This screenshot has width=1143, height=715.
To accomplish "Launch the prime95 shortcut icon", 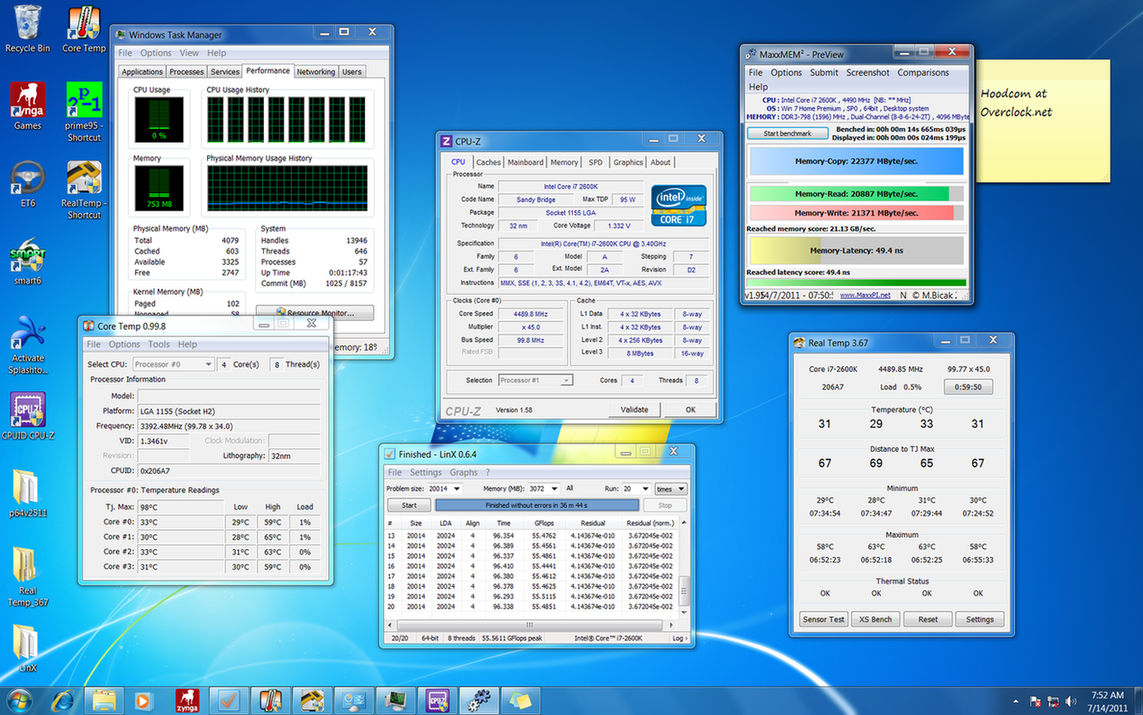I will pos(84,112).
